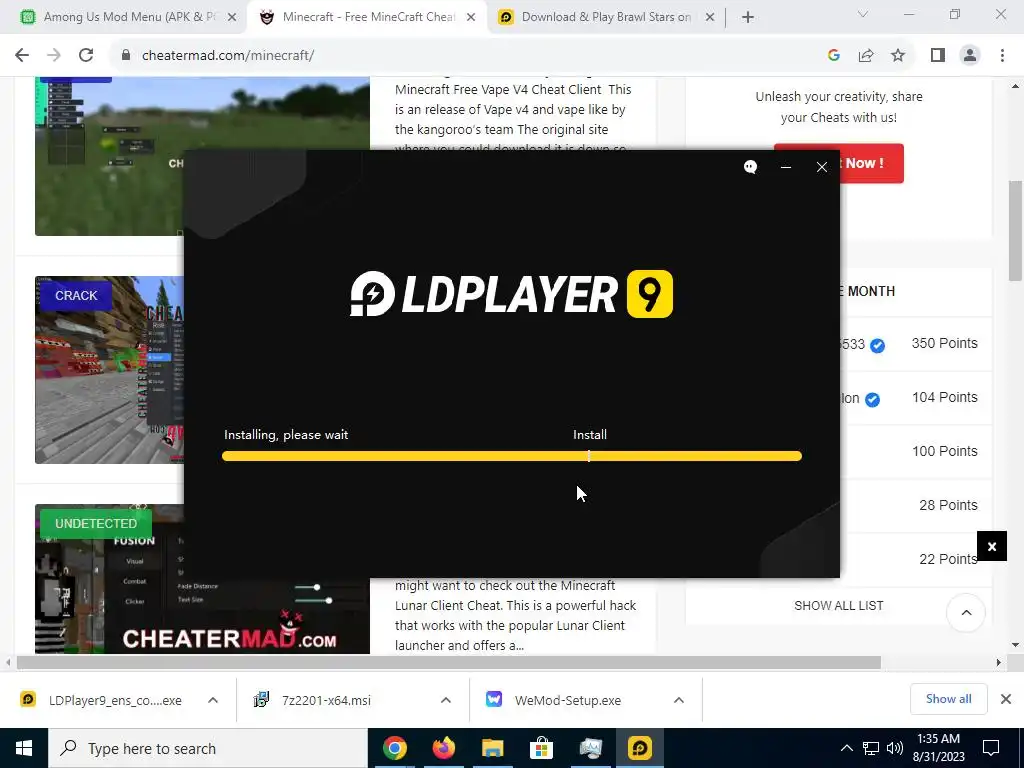
Task: Click the horizontal page scrollbar
Action: tap(449, 662)
